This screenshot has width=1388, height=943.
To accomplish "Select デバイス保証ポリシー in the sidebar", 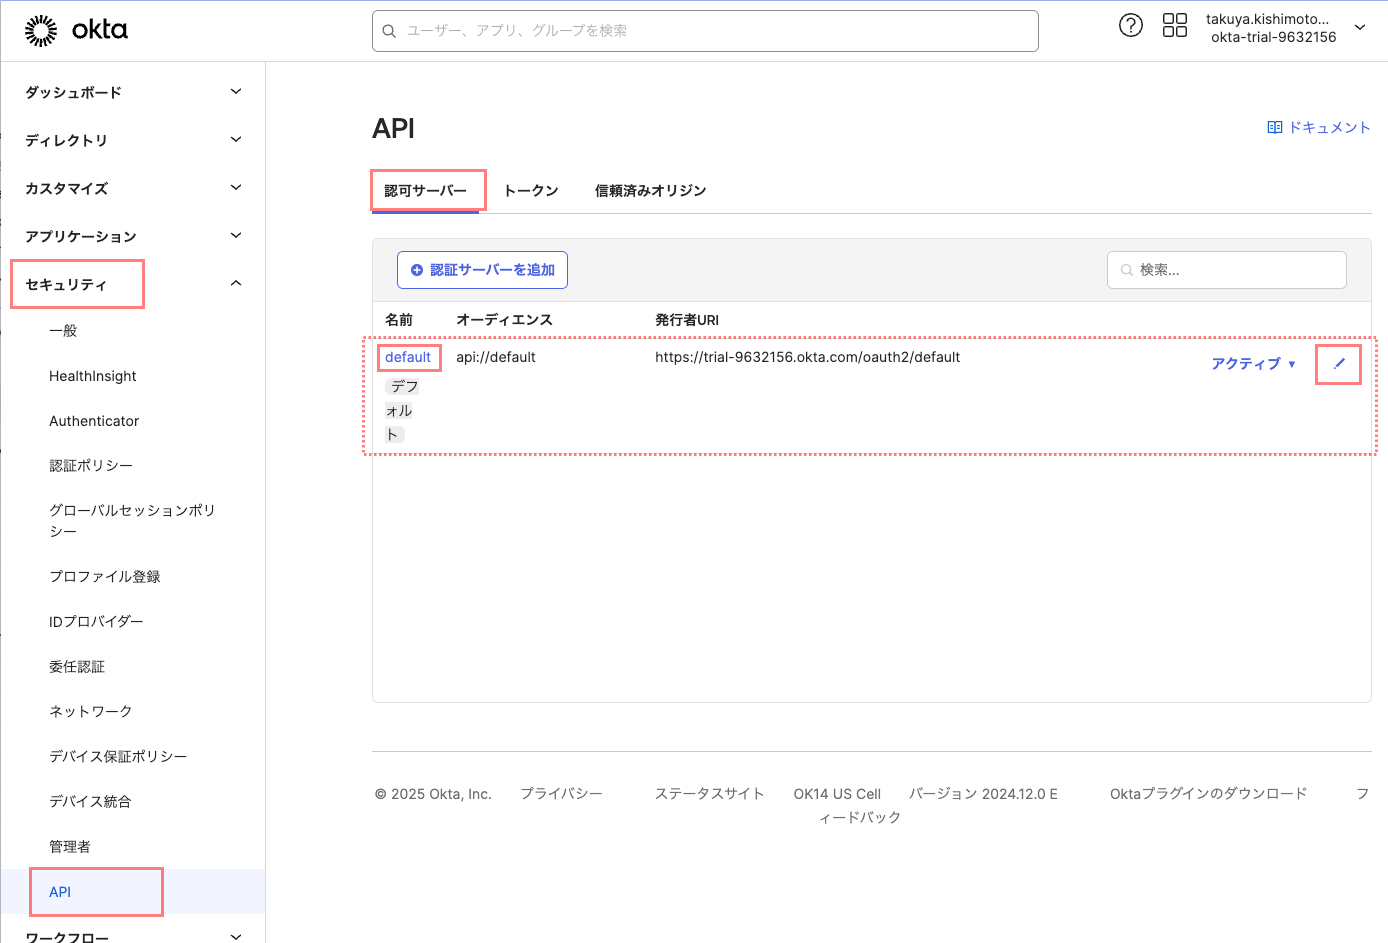I will tap(118, 757).
